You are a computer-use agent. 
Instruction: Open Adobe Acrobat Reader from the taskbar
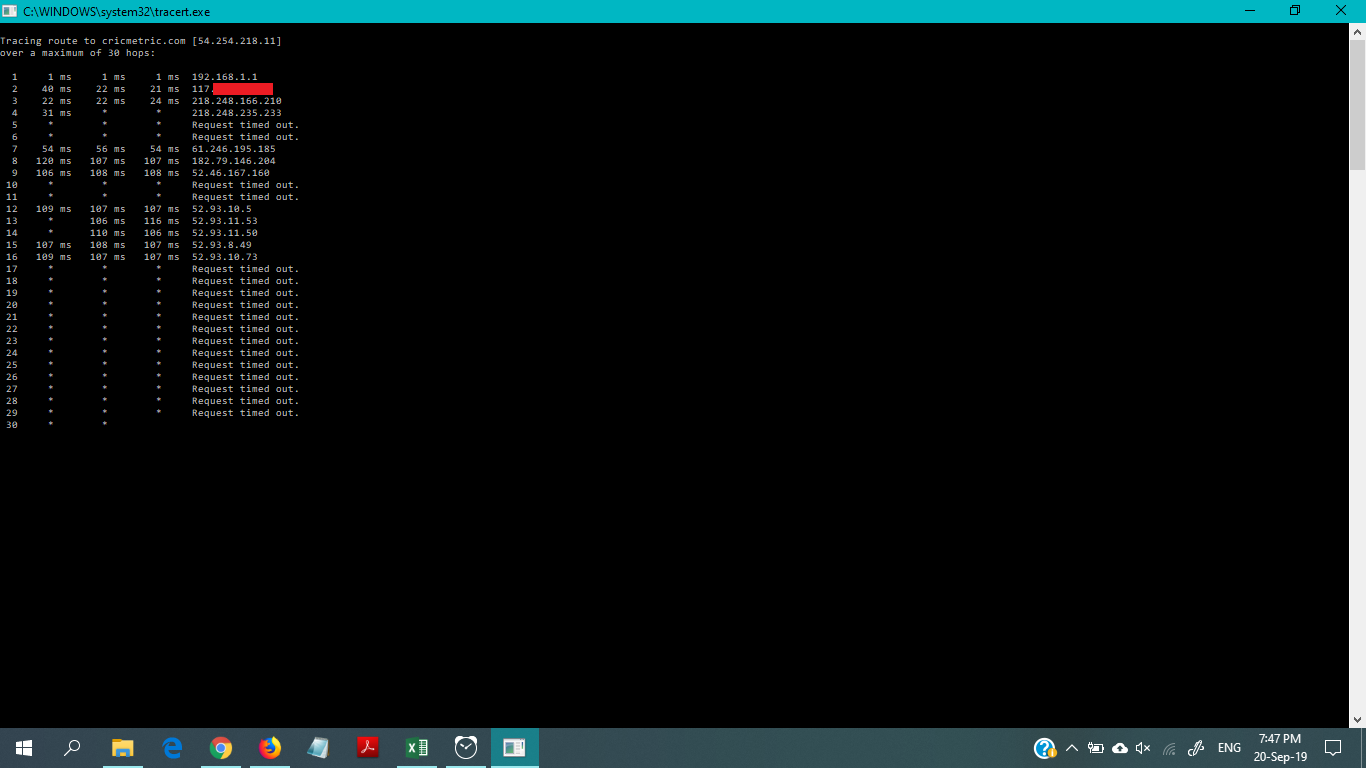coord(367,748)
